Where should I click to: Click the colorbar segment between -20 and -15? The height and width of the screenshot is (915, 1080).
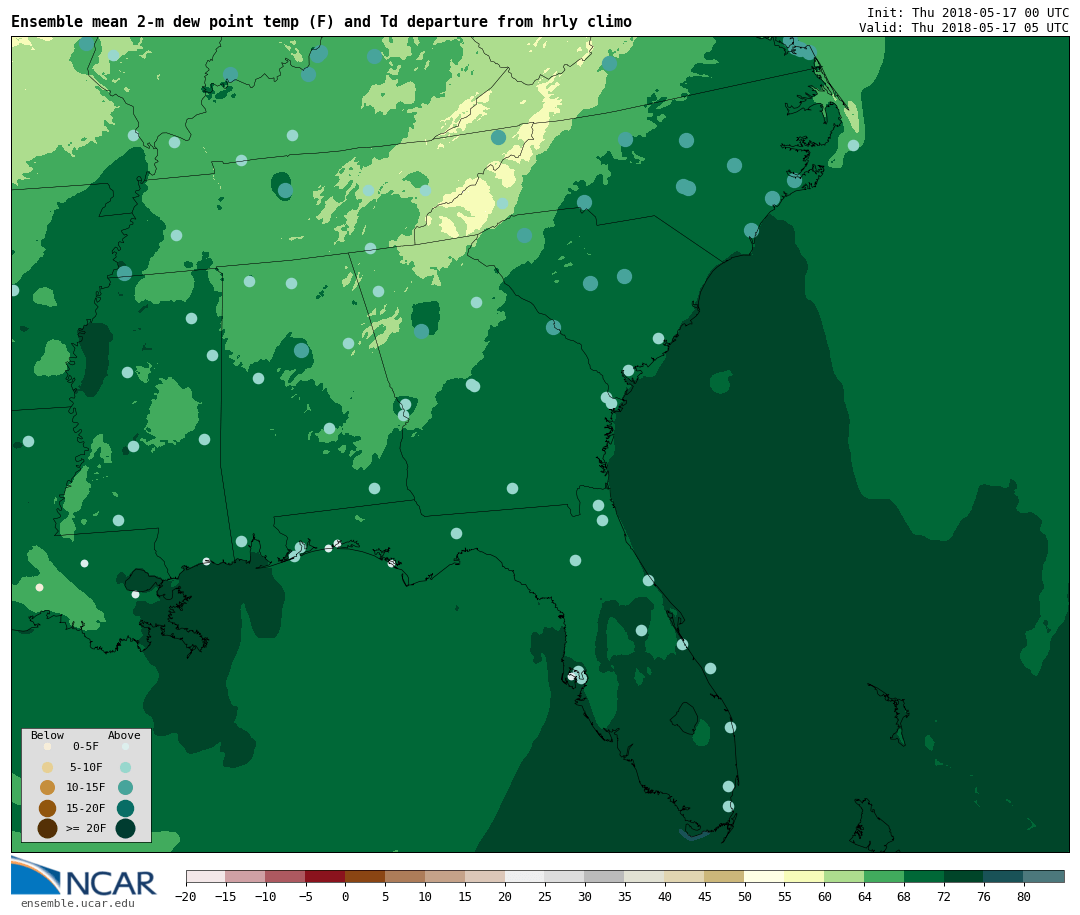206,876
